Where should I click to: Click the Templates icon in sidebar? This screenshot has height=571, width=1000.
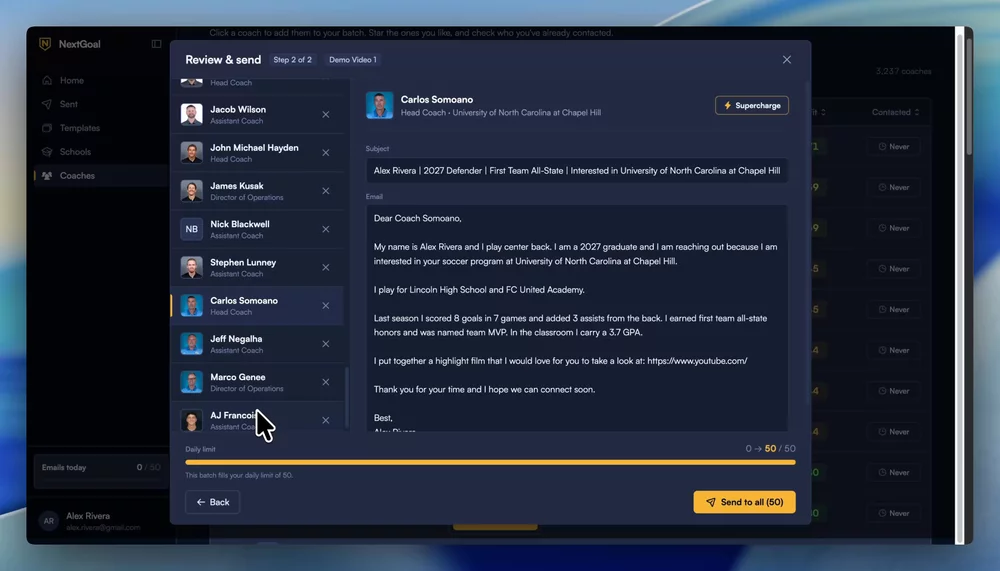(47, 128)
